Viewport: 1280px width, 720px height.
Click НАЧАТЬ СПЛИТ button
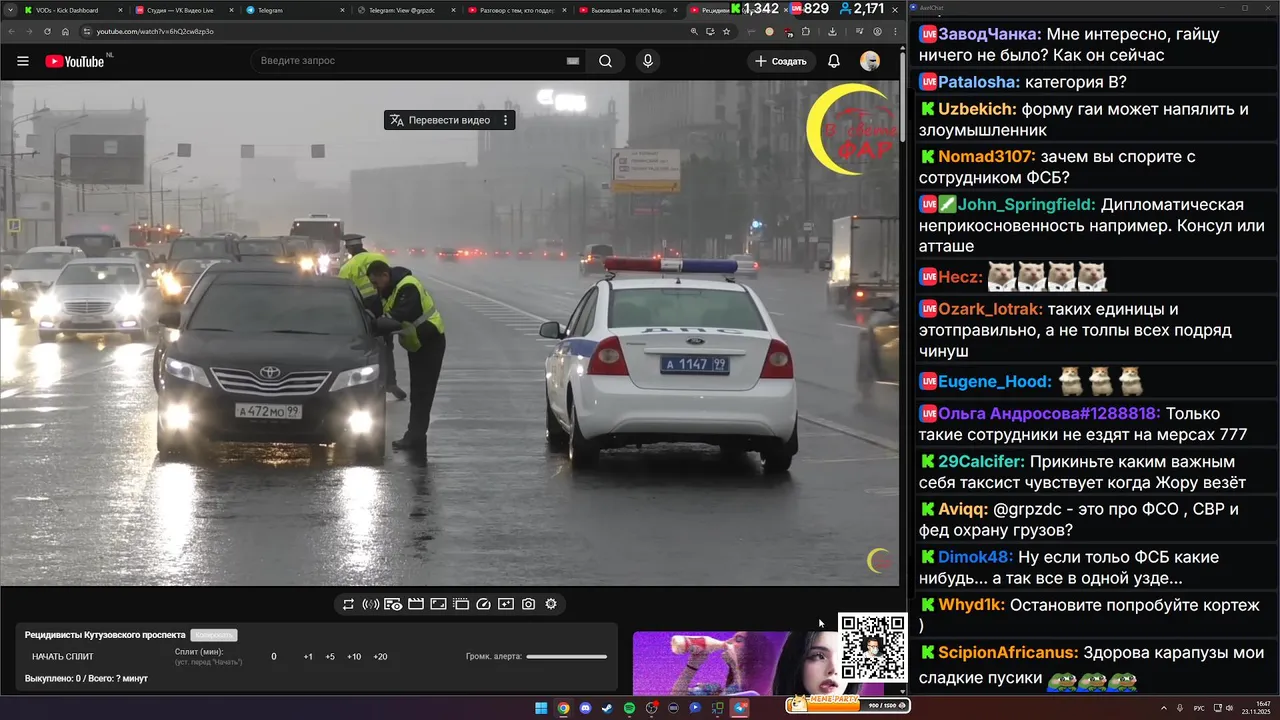click(63, 657)
